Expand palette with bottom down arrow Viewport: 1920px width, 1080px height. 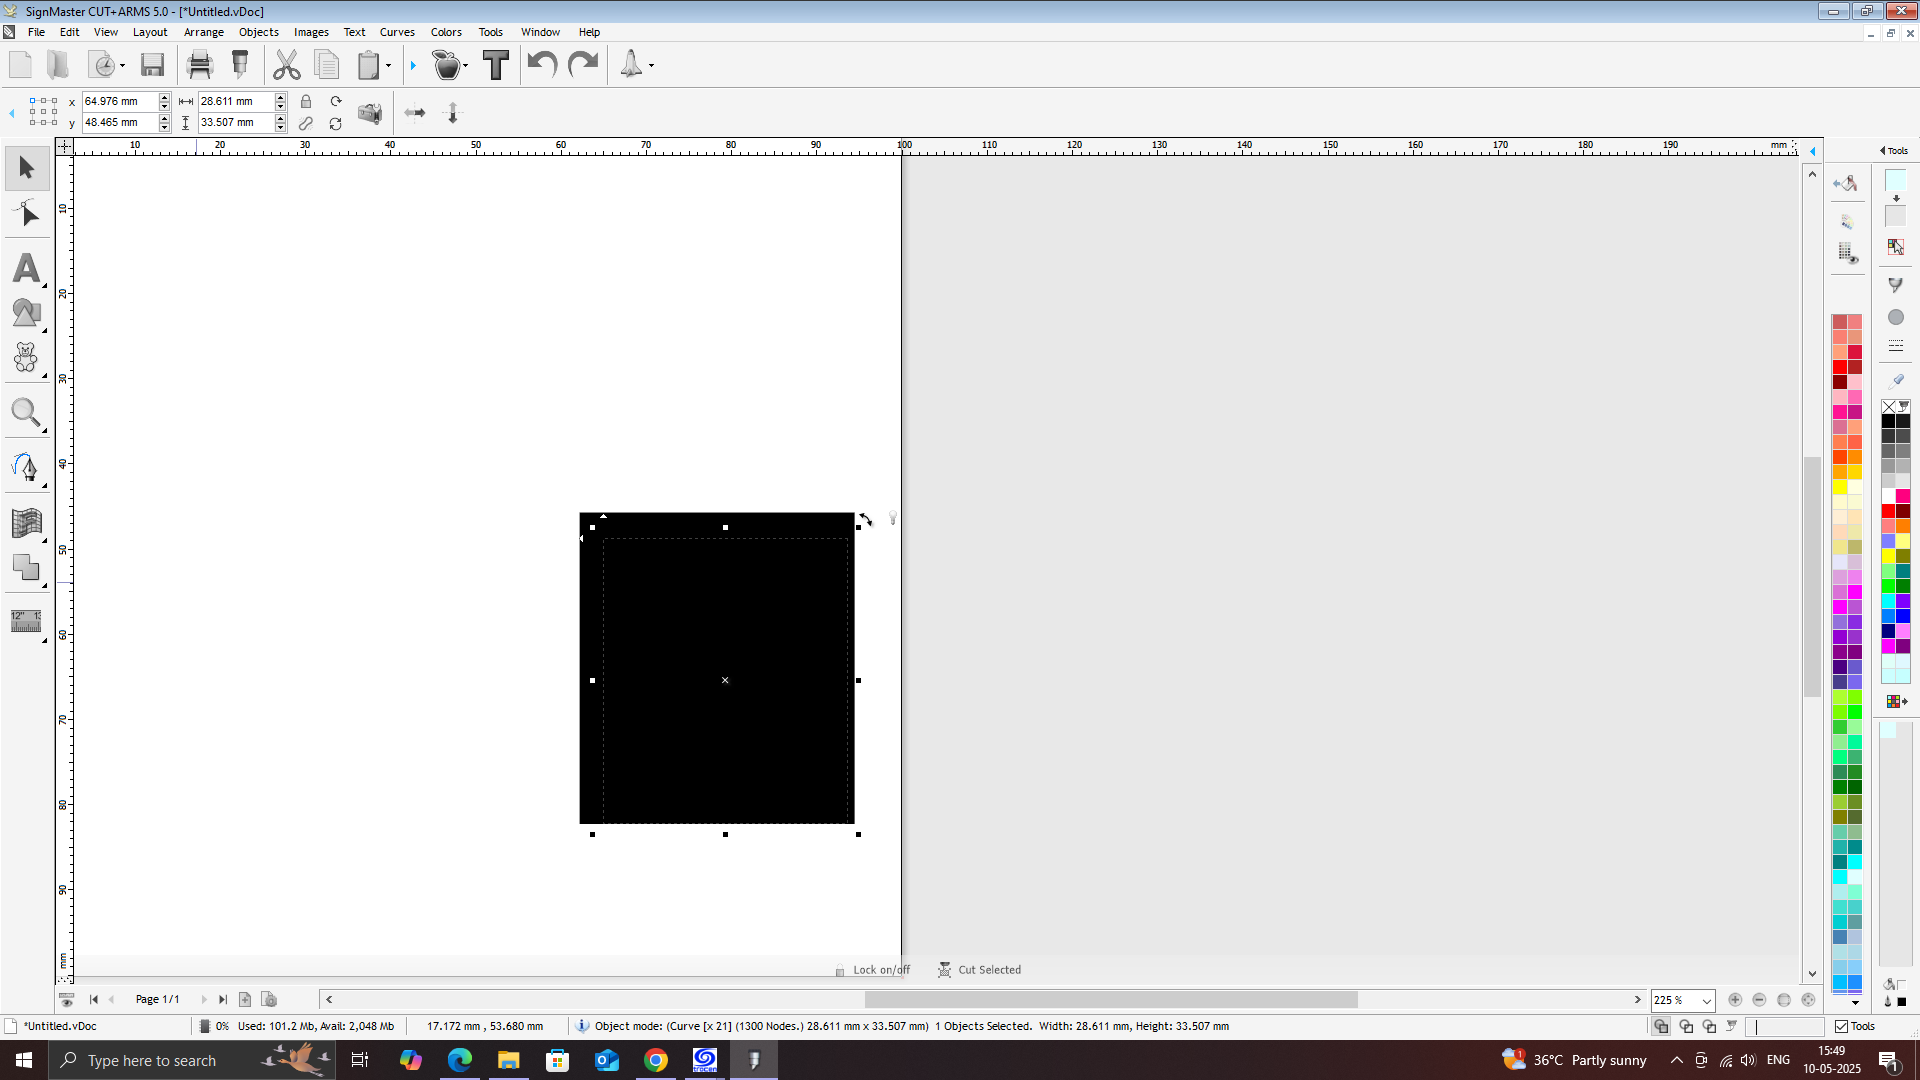point(1855,1003)
